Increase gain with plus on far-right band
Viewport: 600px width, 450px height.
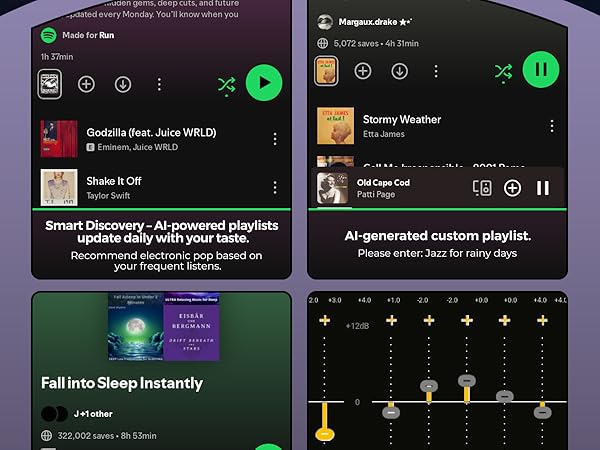(x=542, y=320)
